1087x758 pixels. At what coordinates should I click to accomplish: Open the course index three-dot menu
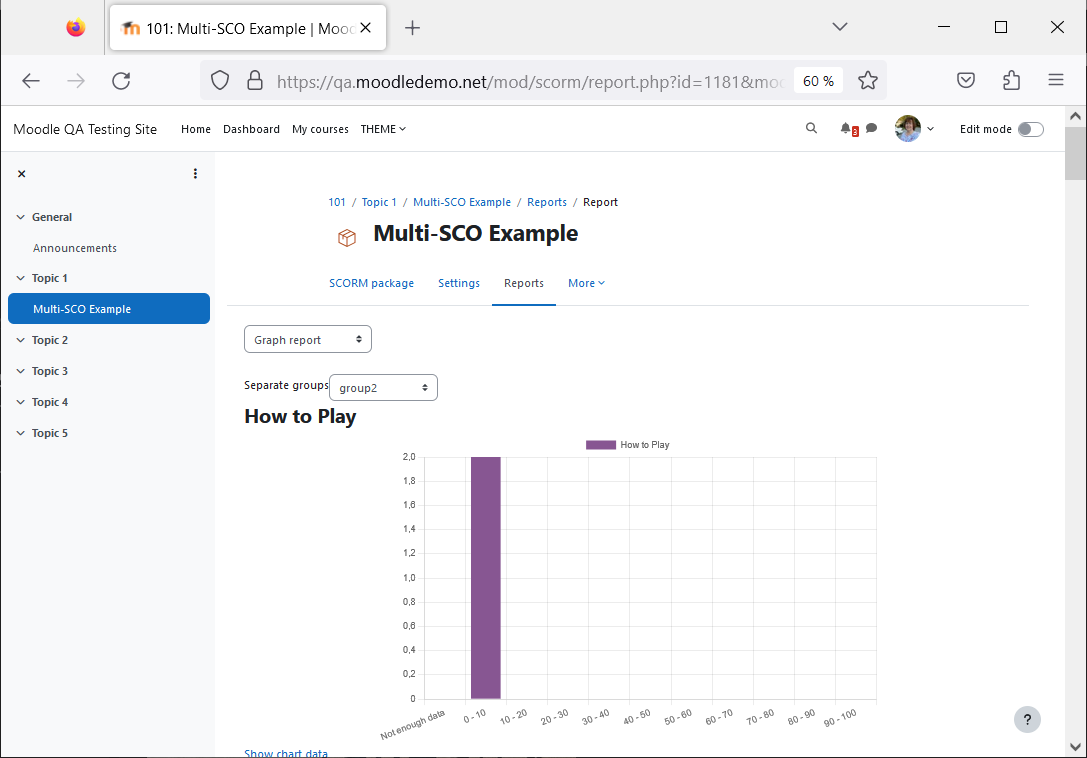click(195, 174)
